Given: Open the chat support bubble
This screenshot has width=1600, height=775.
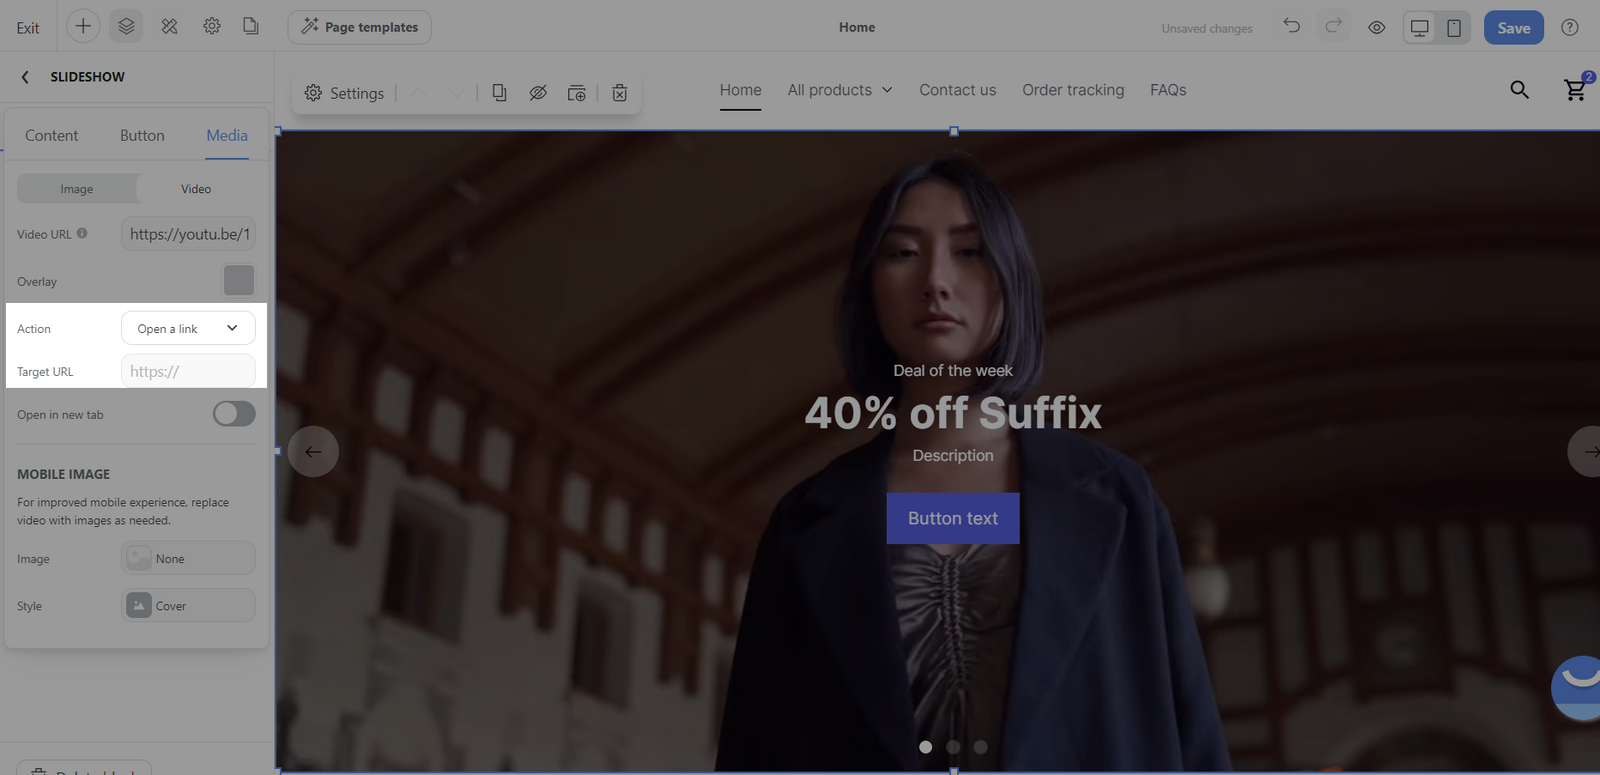Looking at the screenshot, I should 1578,687.
